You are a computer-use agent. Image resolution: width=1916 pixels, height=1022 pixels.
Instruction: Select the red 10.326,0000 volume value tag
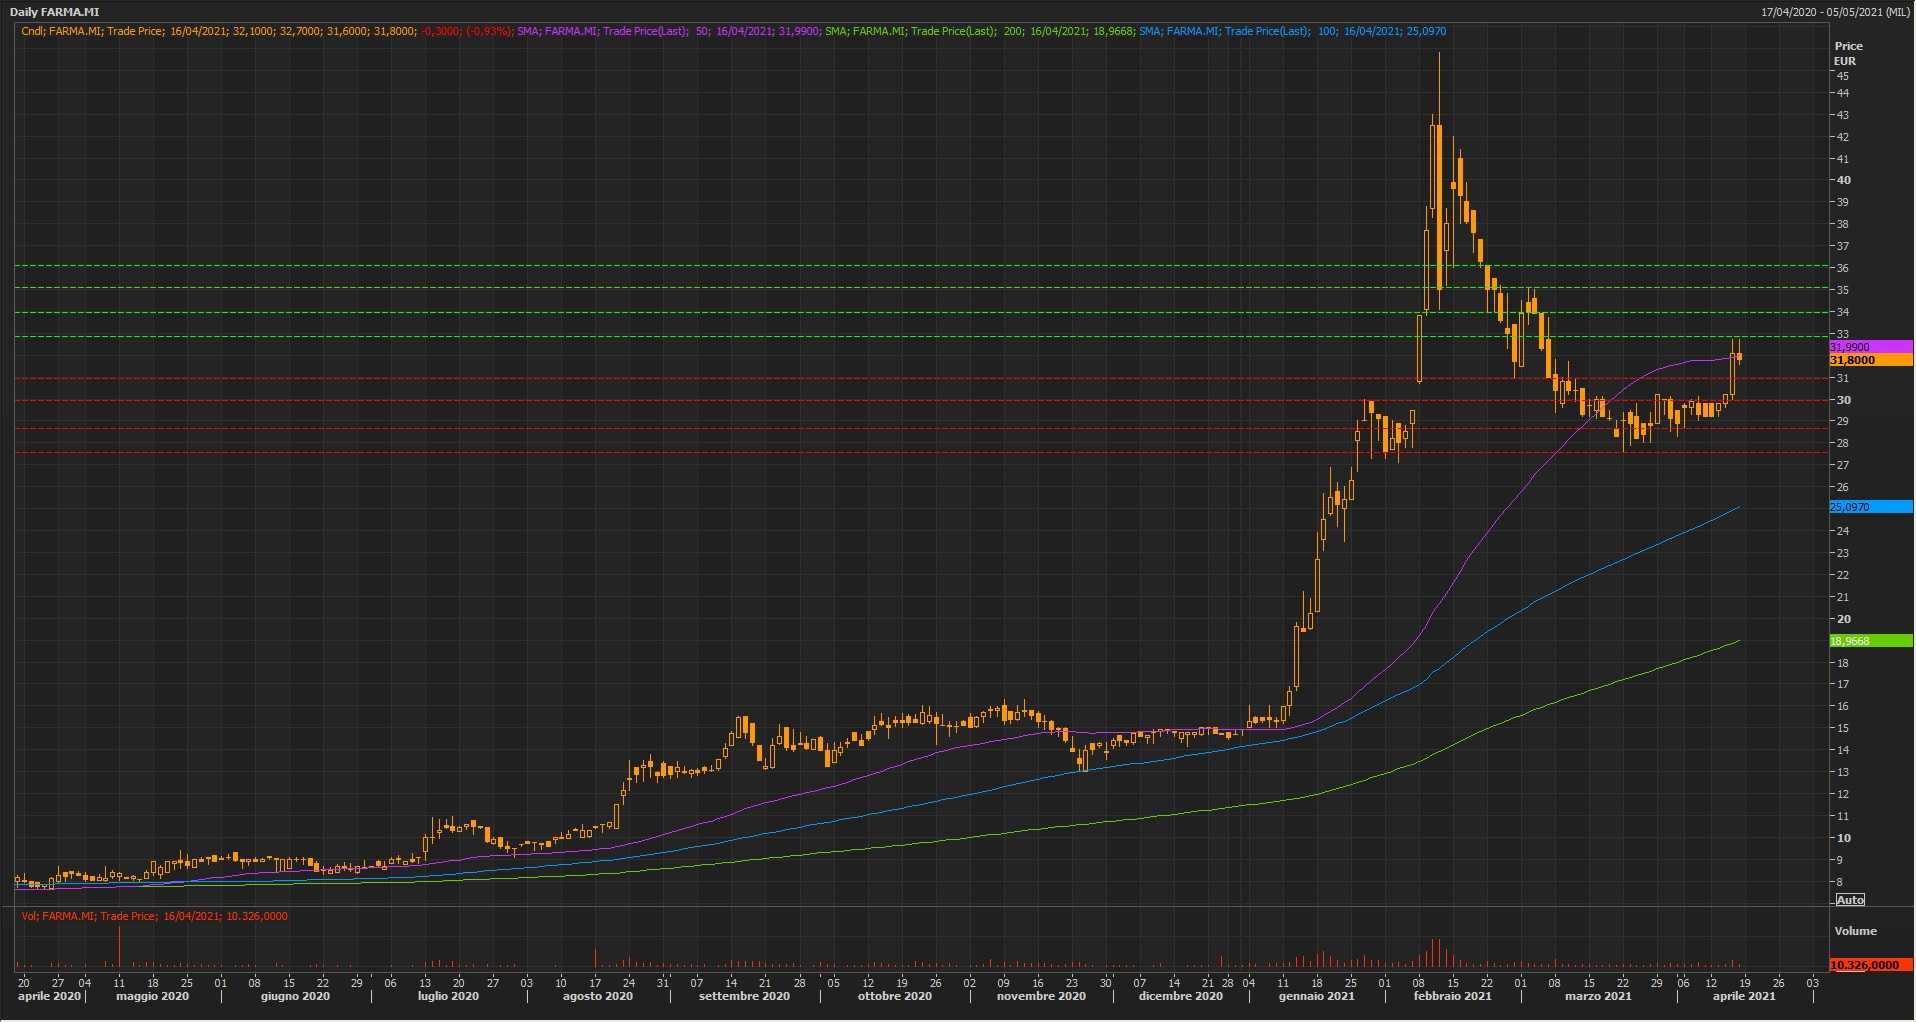tap(1869, 965)
